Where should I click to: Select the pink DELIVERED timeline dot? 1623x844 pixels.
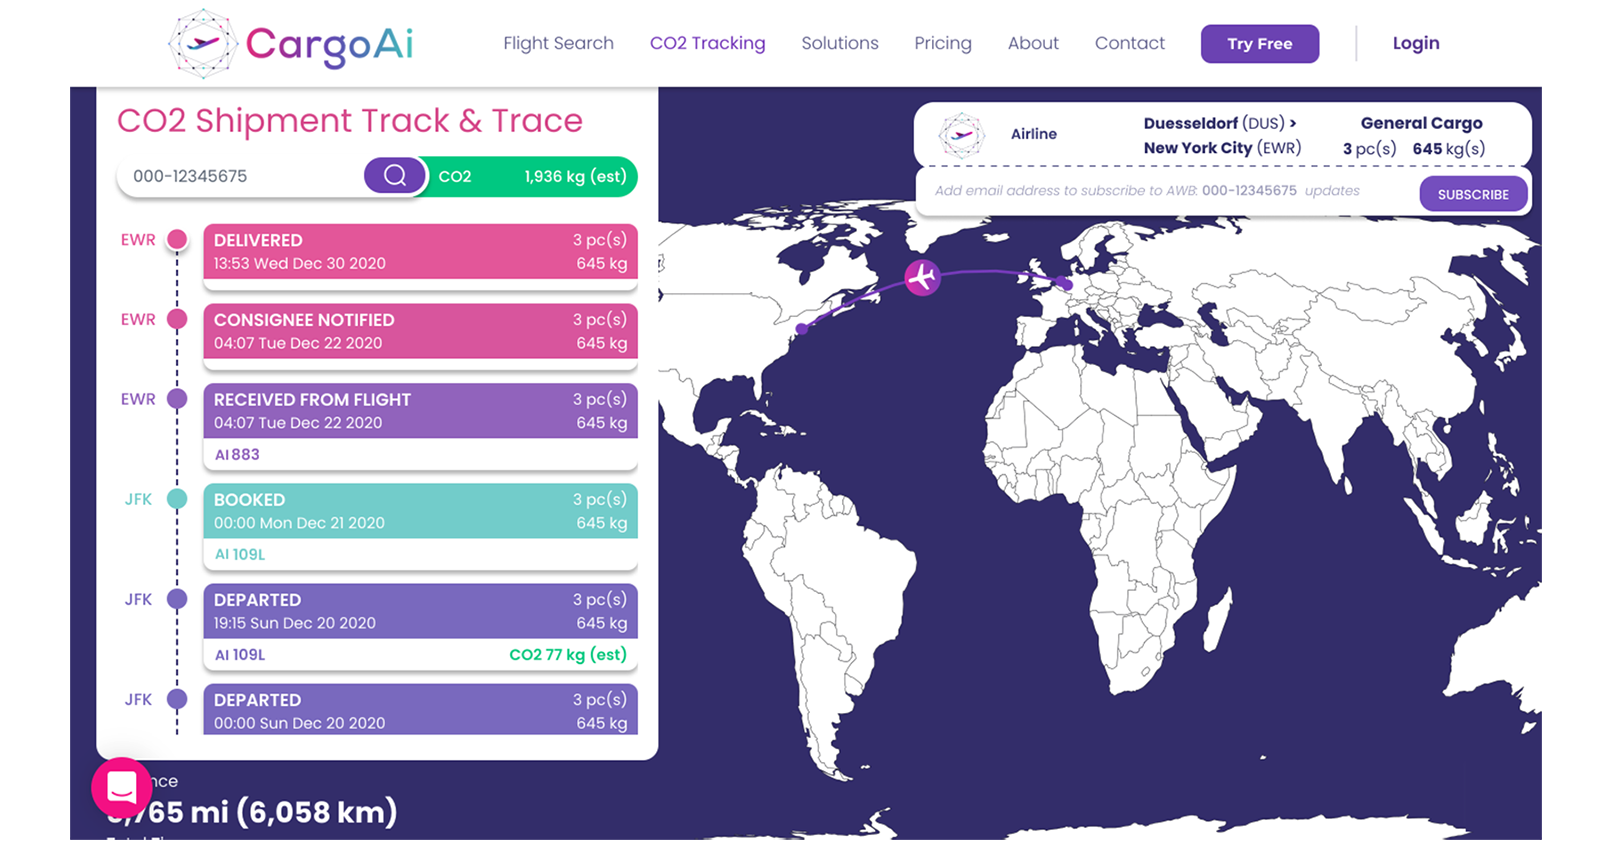click(x=177, y=240)
